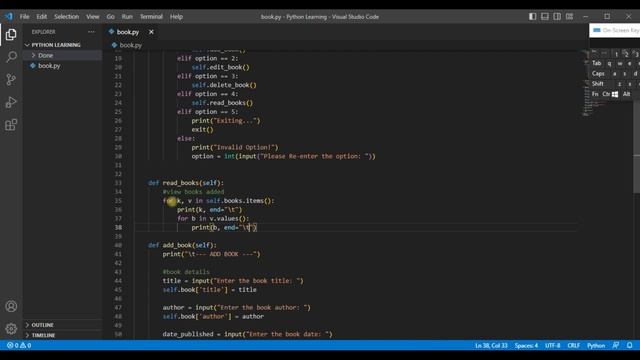Open Explorer views and more actions ellipsis
The width and height of the screenshot is (640, 360).
pos(91,32)
